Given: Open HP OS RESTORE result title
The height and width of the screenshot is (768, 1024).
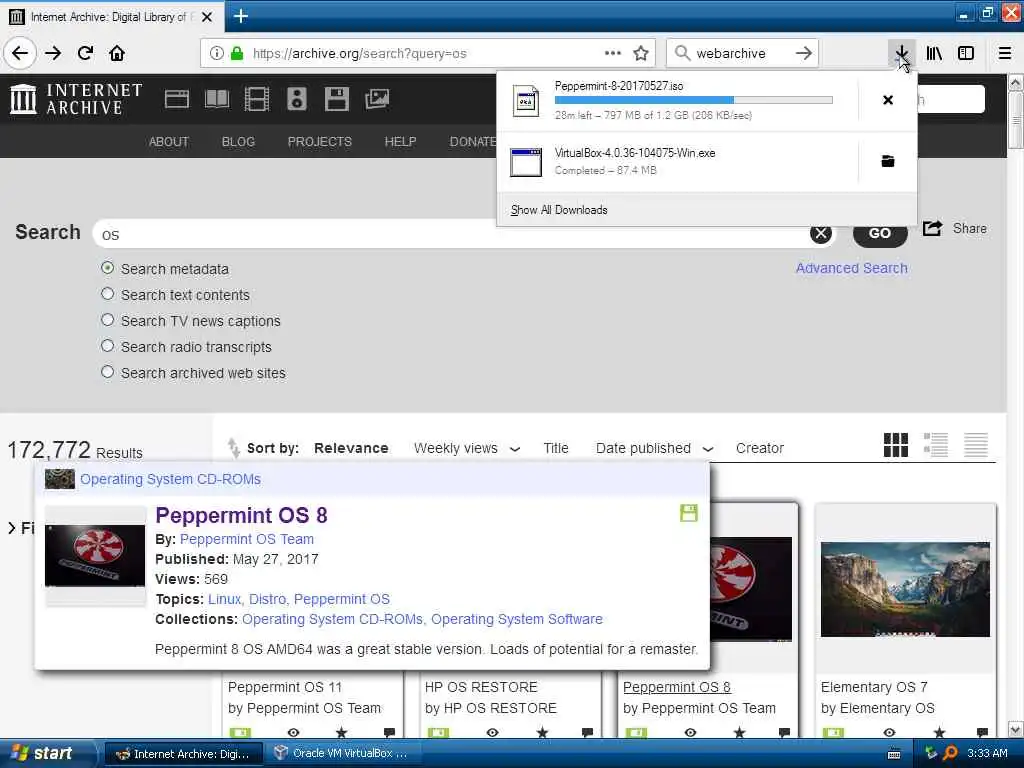Looking at the screenshot, I should click(481, 687).
